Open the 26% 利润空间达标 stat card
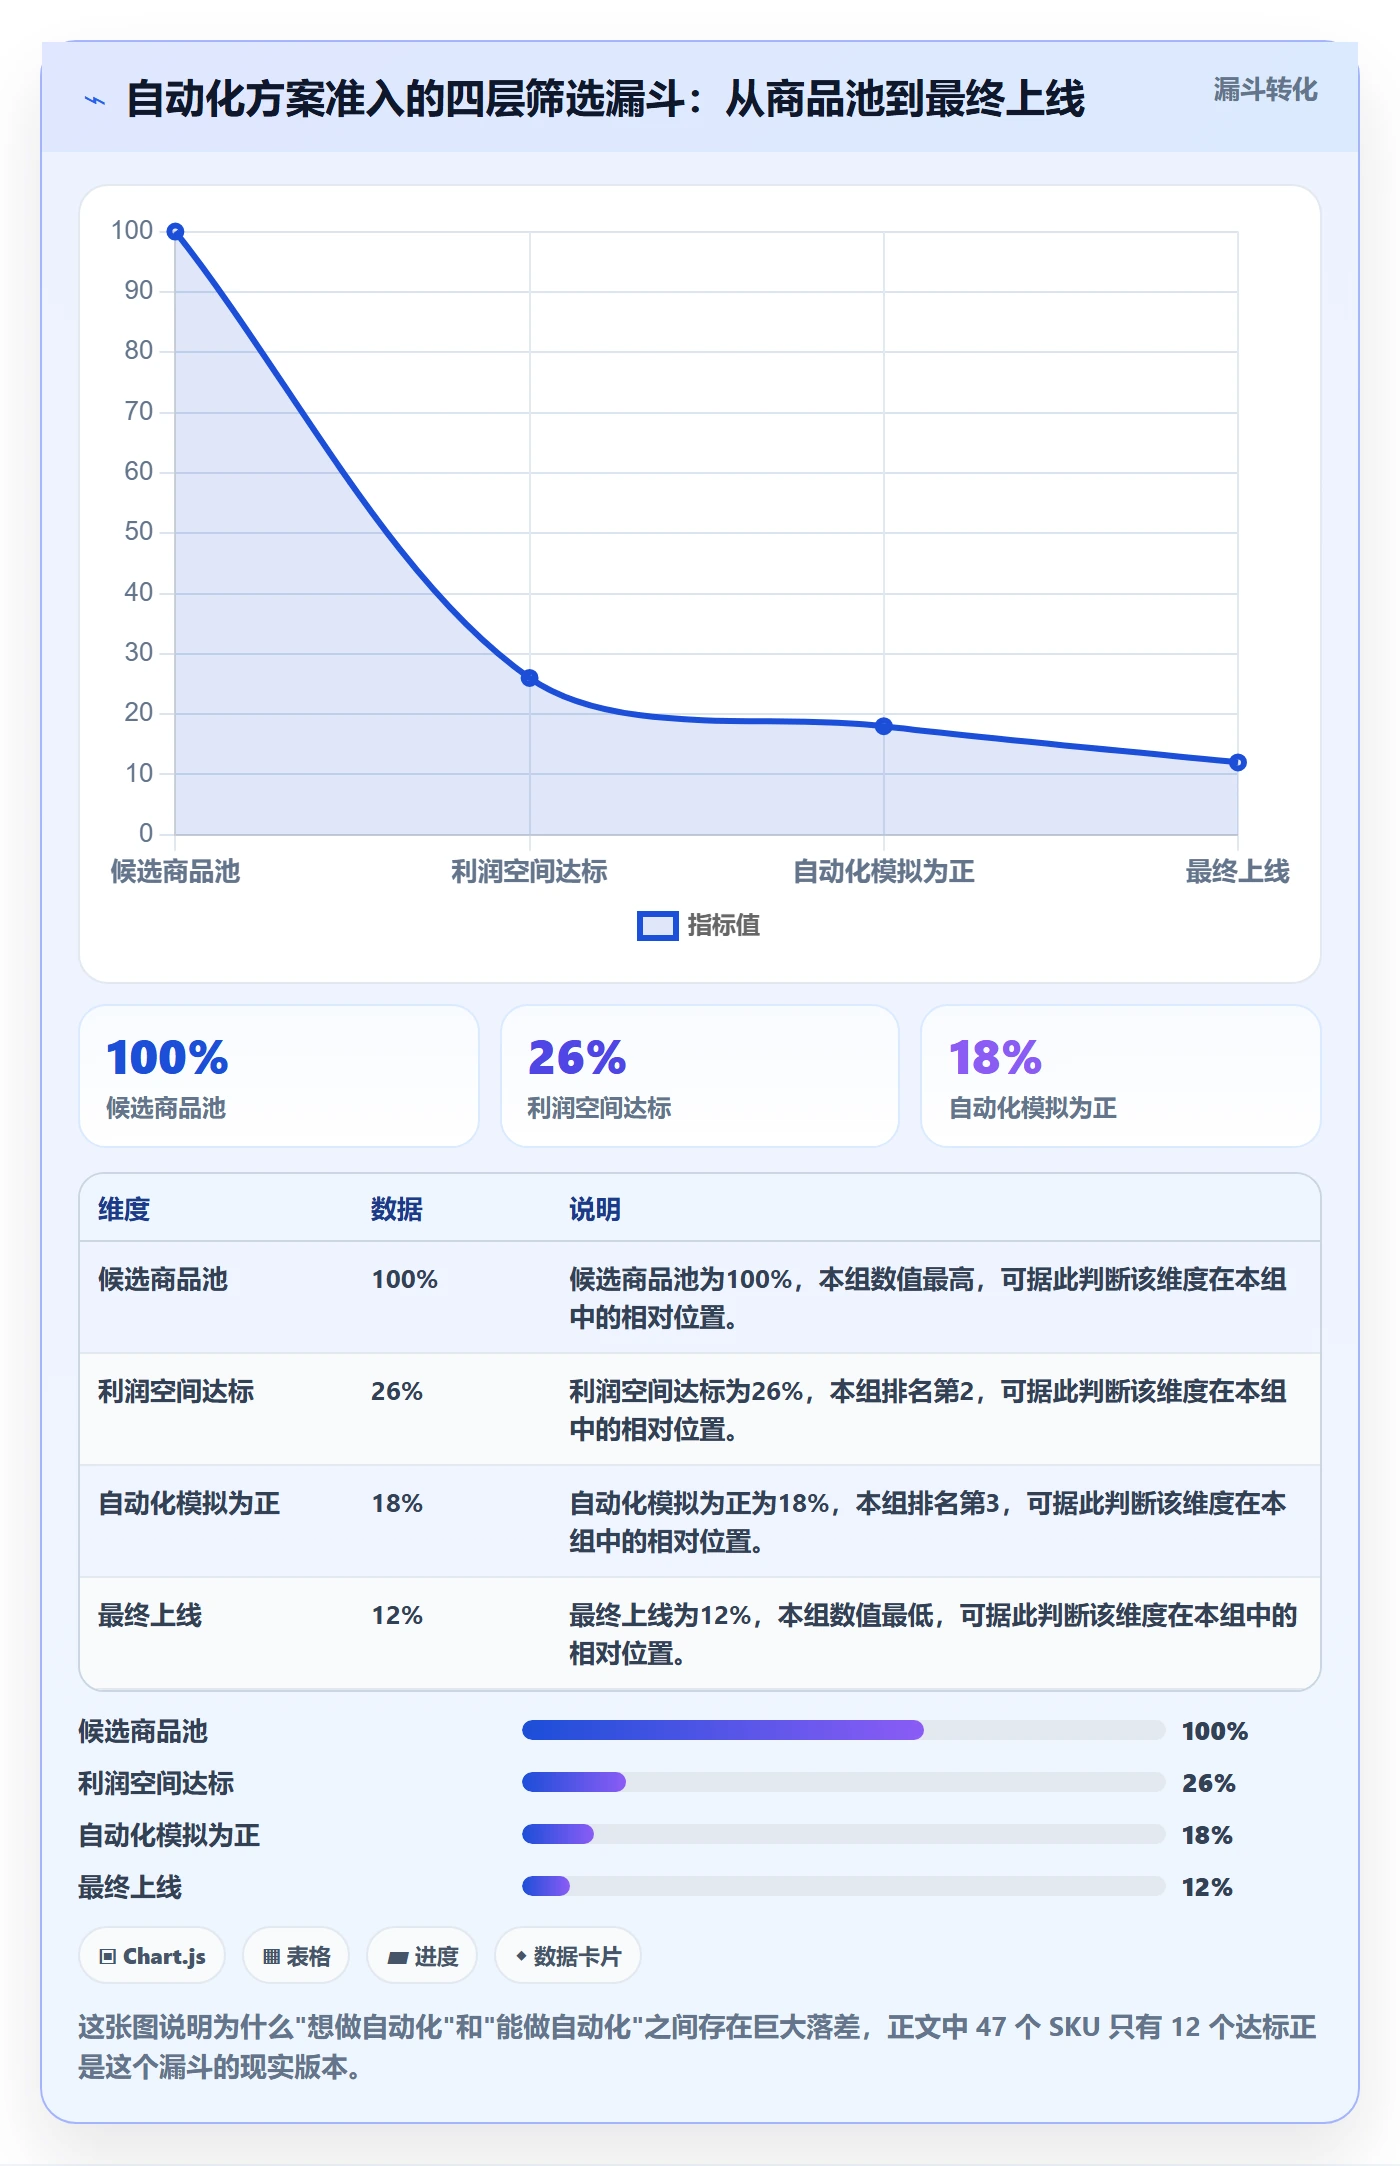The width and height of the screenshot is (1400, 2166). (x=700, y=1076)
